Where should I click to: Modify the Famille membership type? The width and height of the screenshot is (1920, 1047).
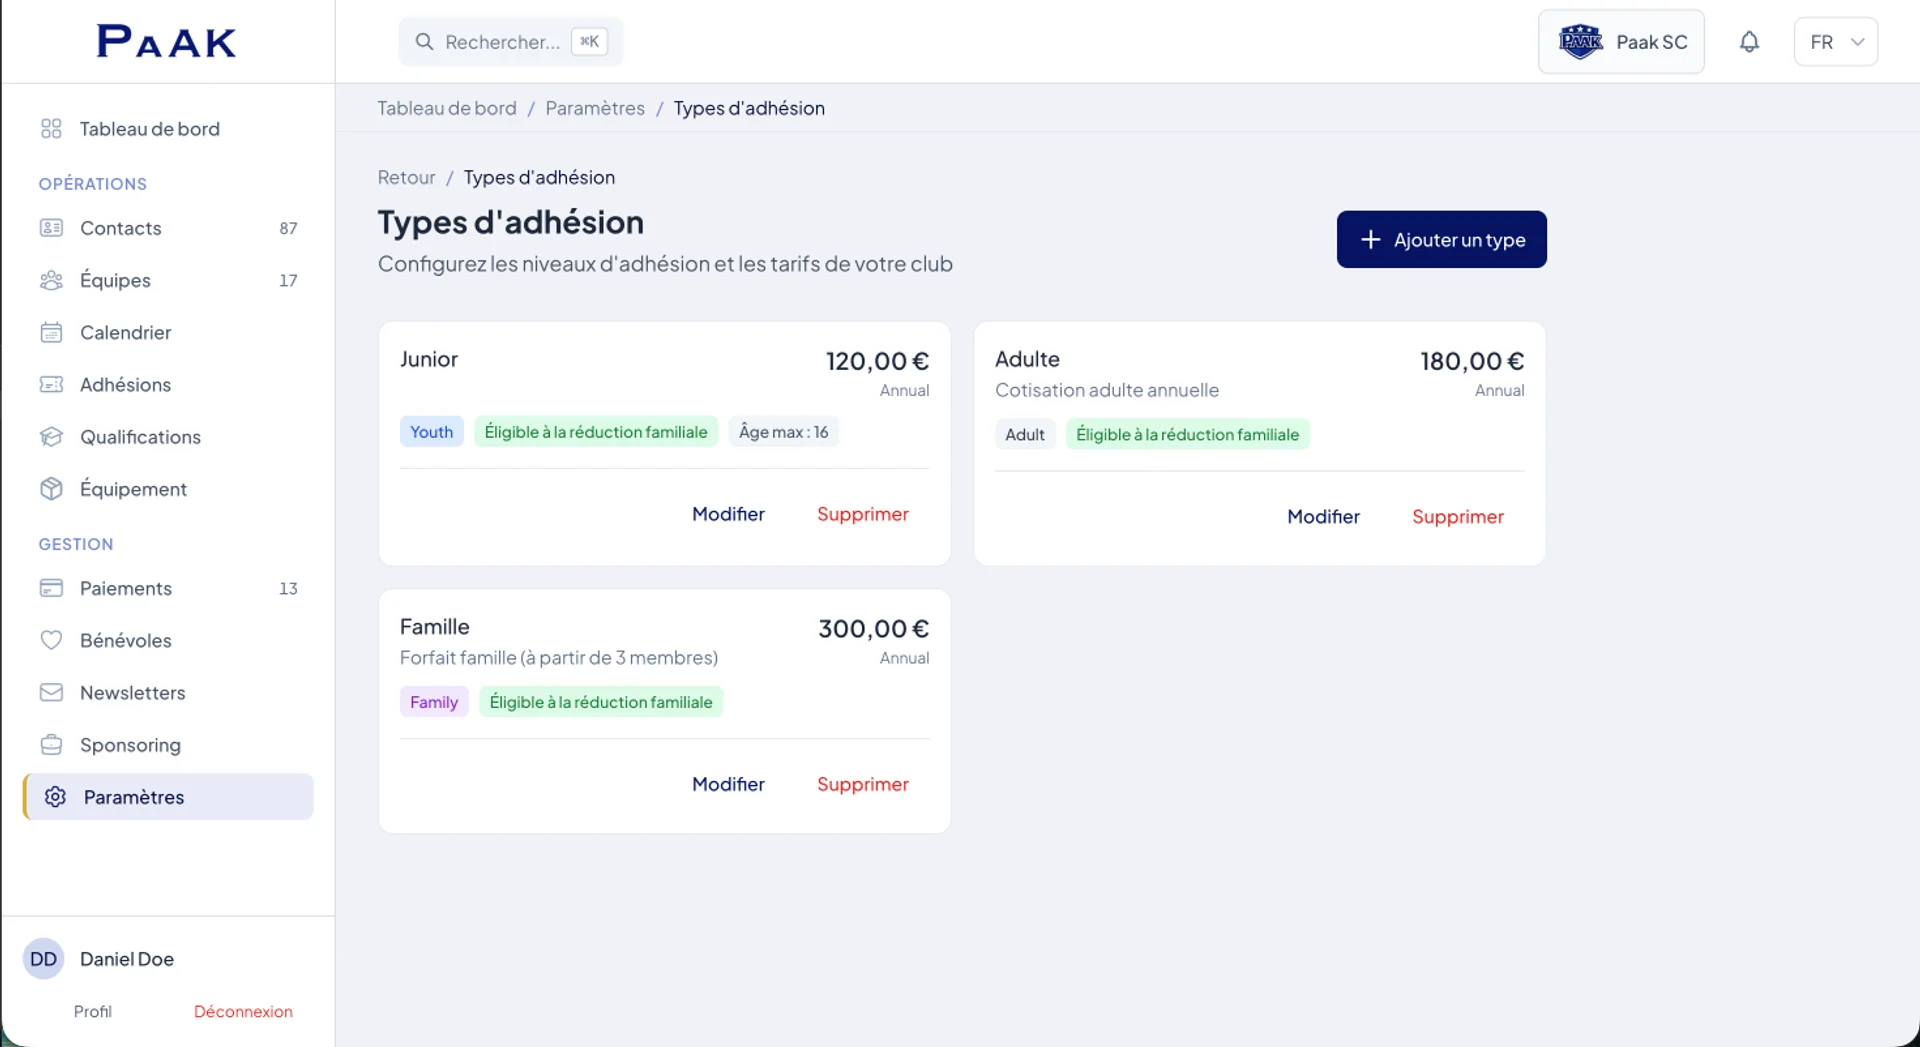click(728, 784)
